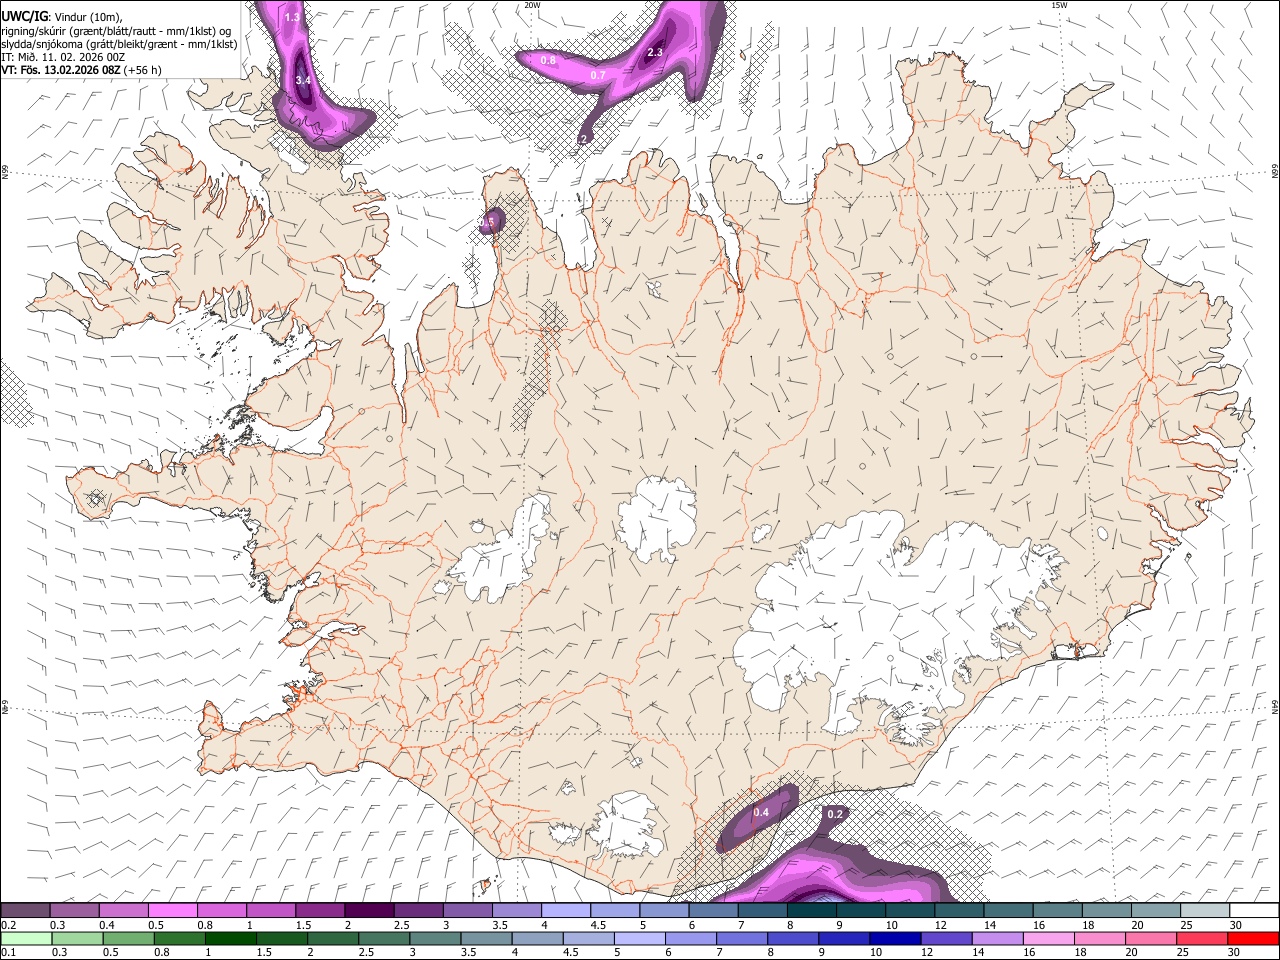Image resolution: width=1280 pixels, height=960 pixels.
Task: Select the light pink swatch between 16 and 18, bottom row
Action: tap(1048, 938)
